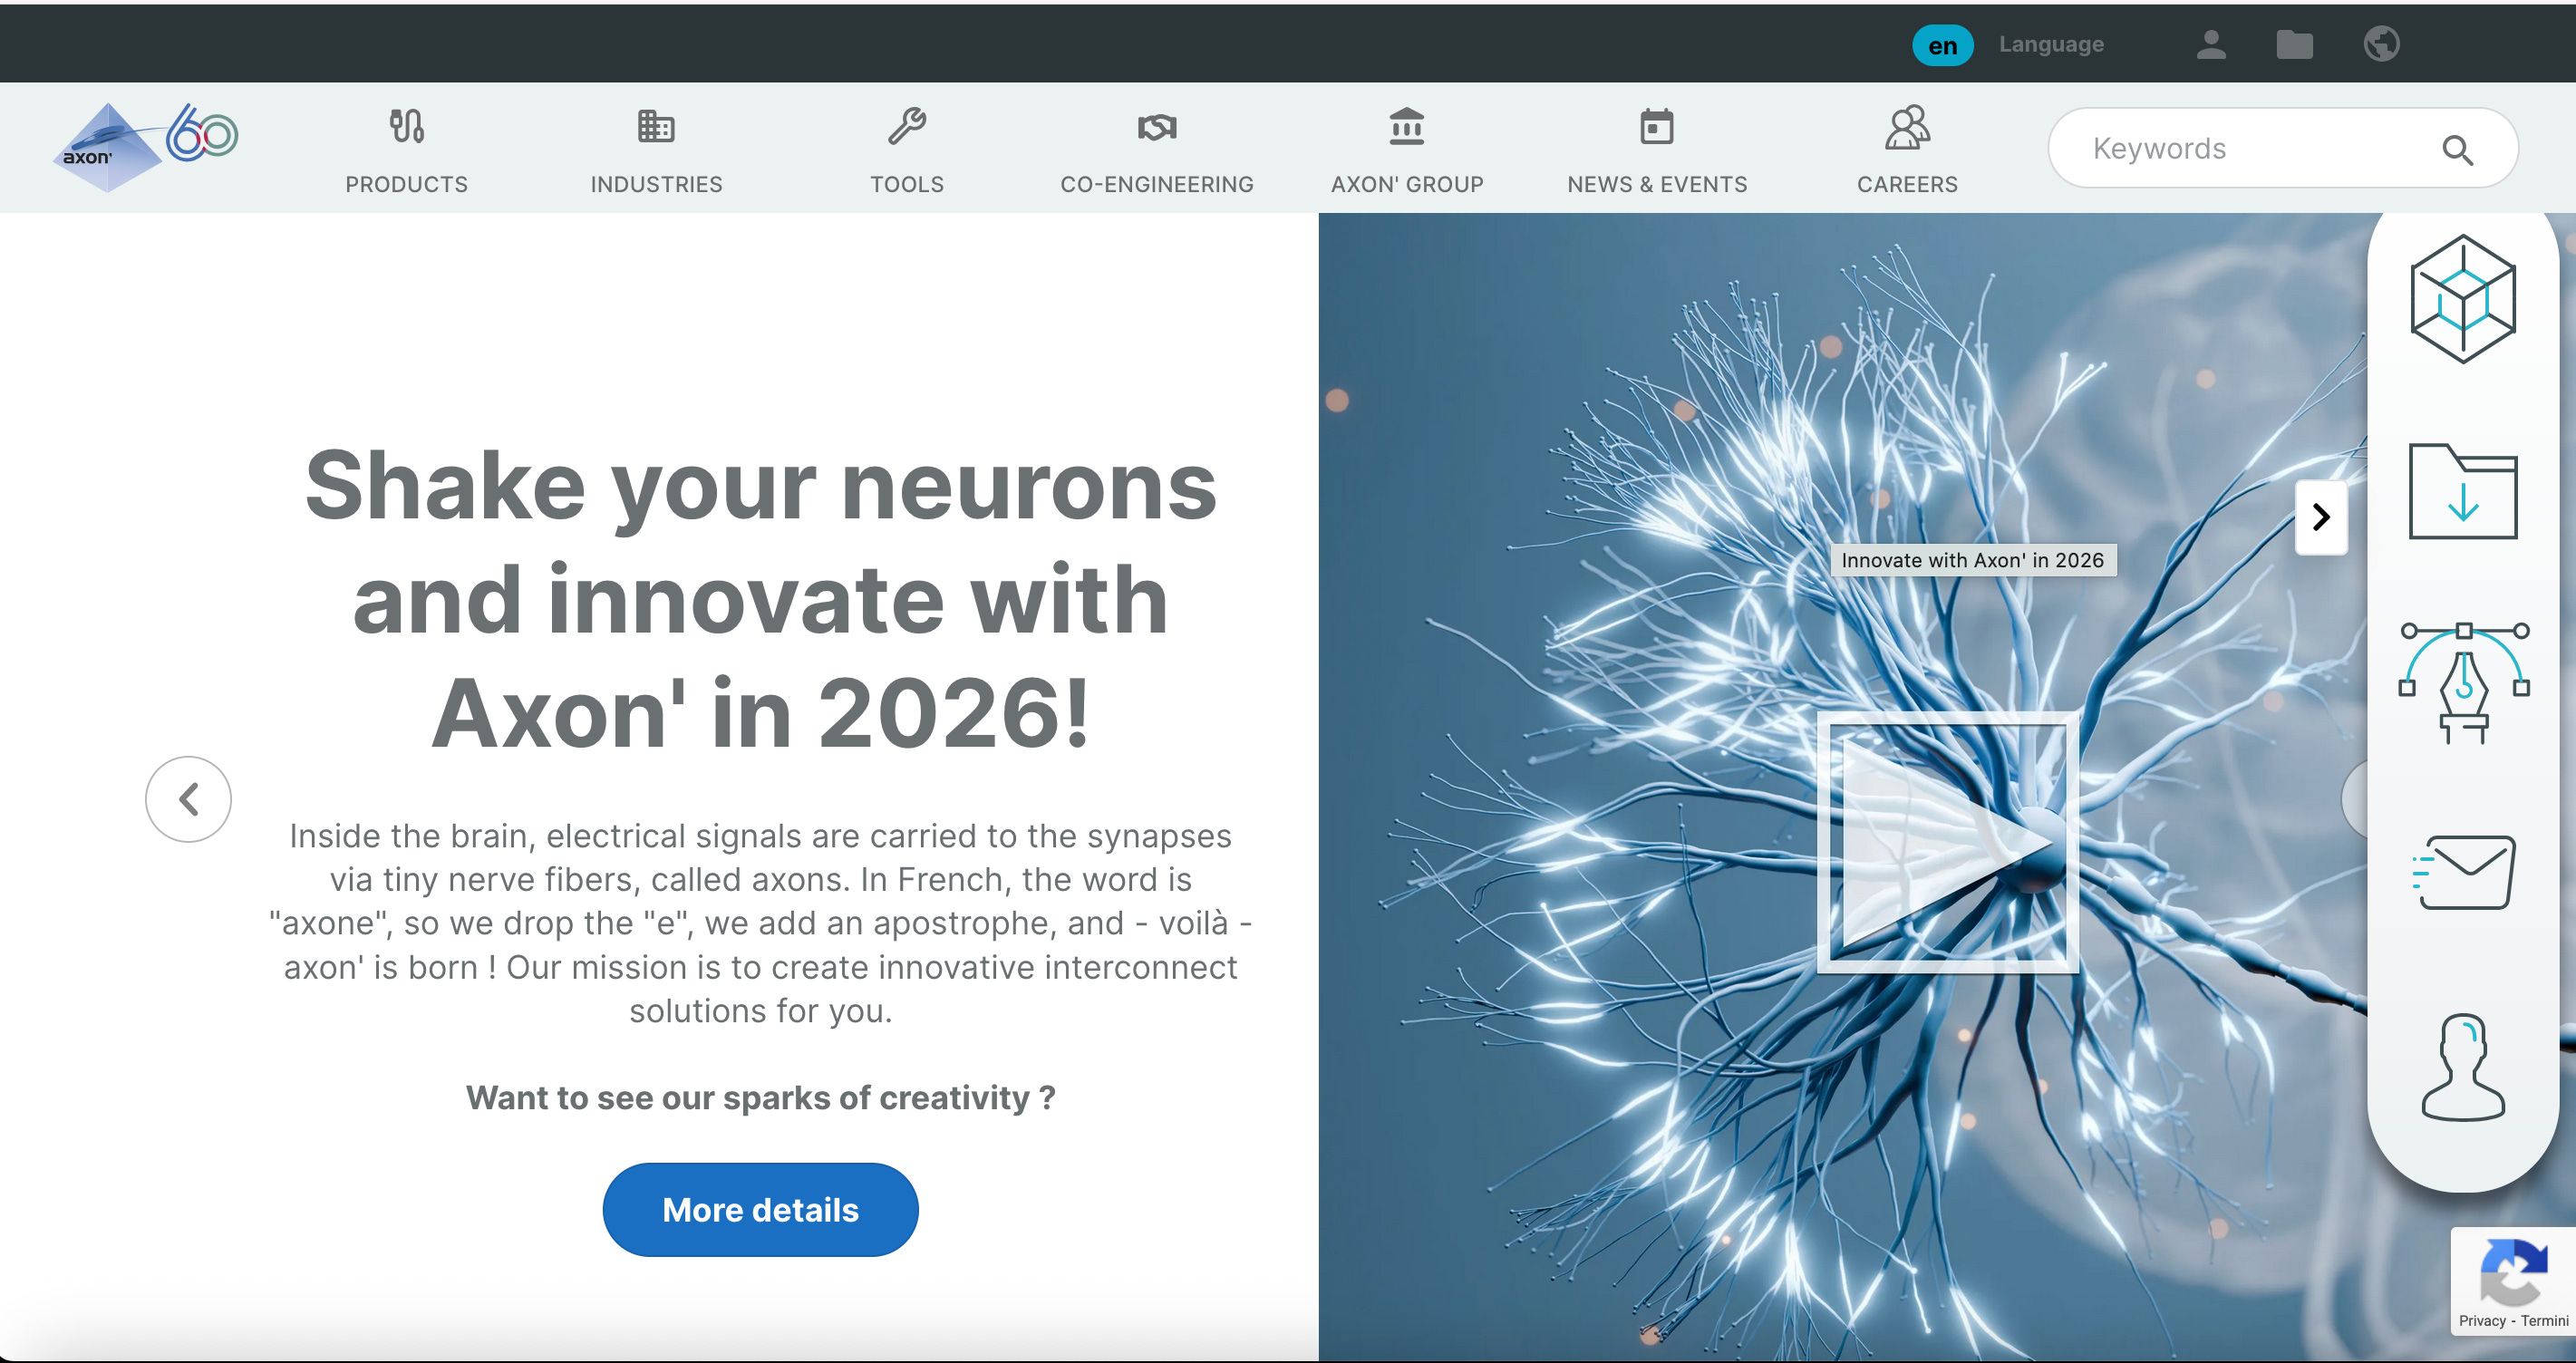Go to previous slide with left chevron
The image size is (2576, 1363).
pyautogui.click(x=188, y=799)
